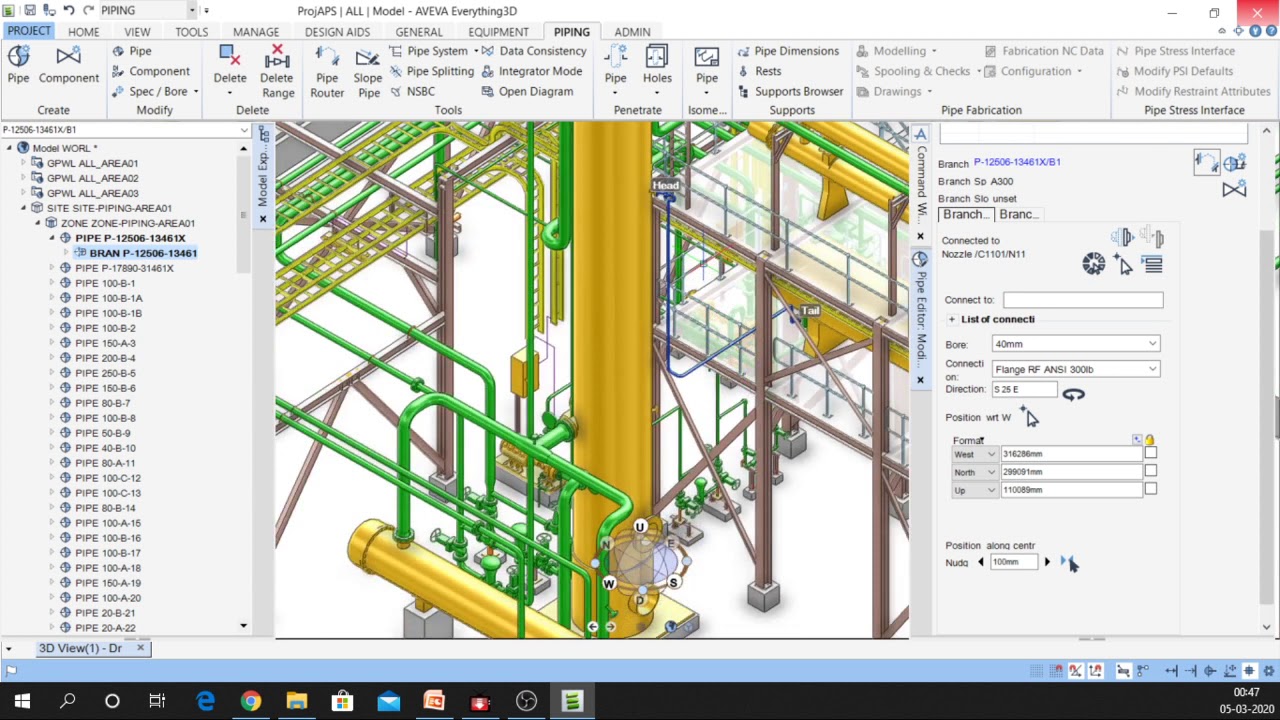The image size is (1280, 720).
Task: Run Data Consistency check
Action: [533, 51]
